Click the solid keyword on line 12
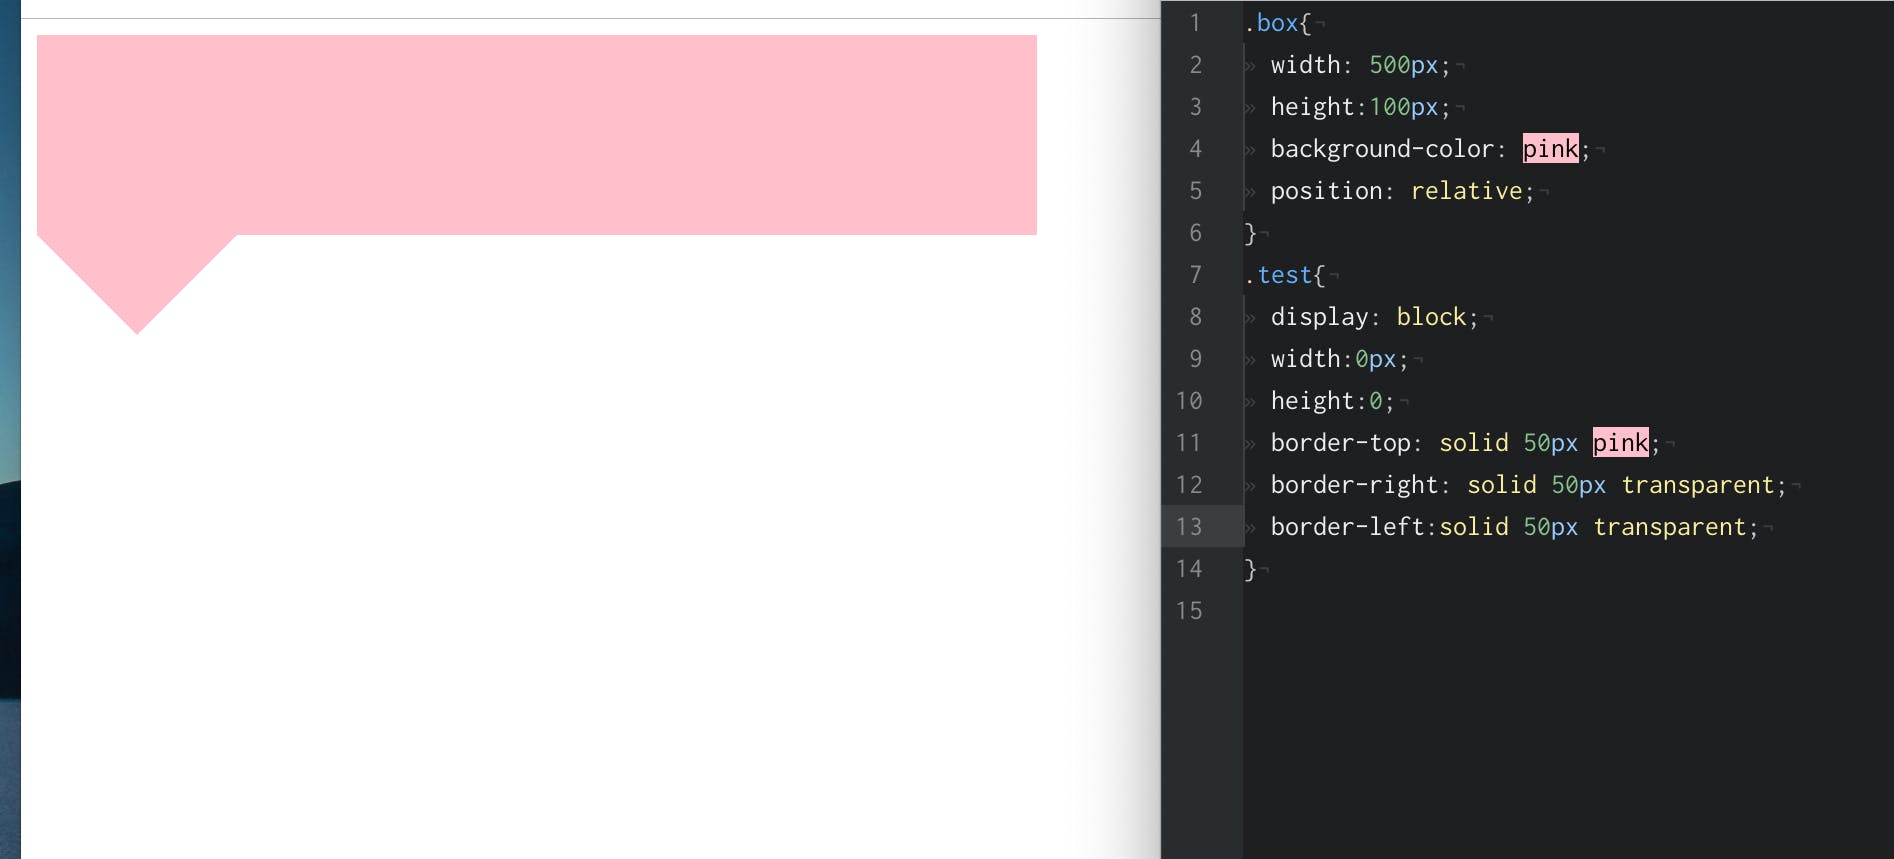 click(1501, 485)
